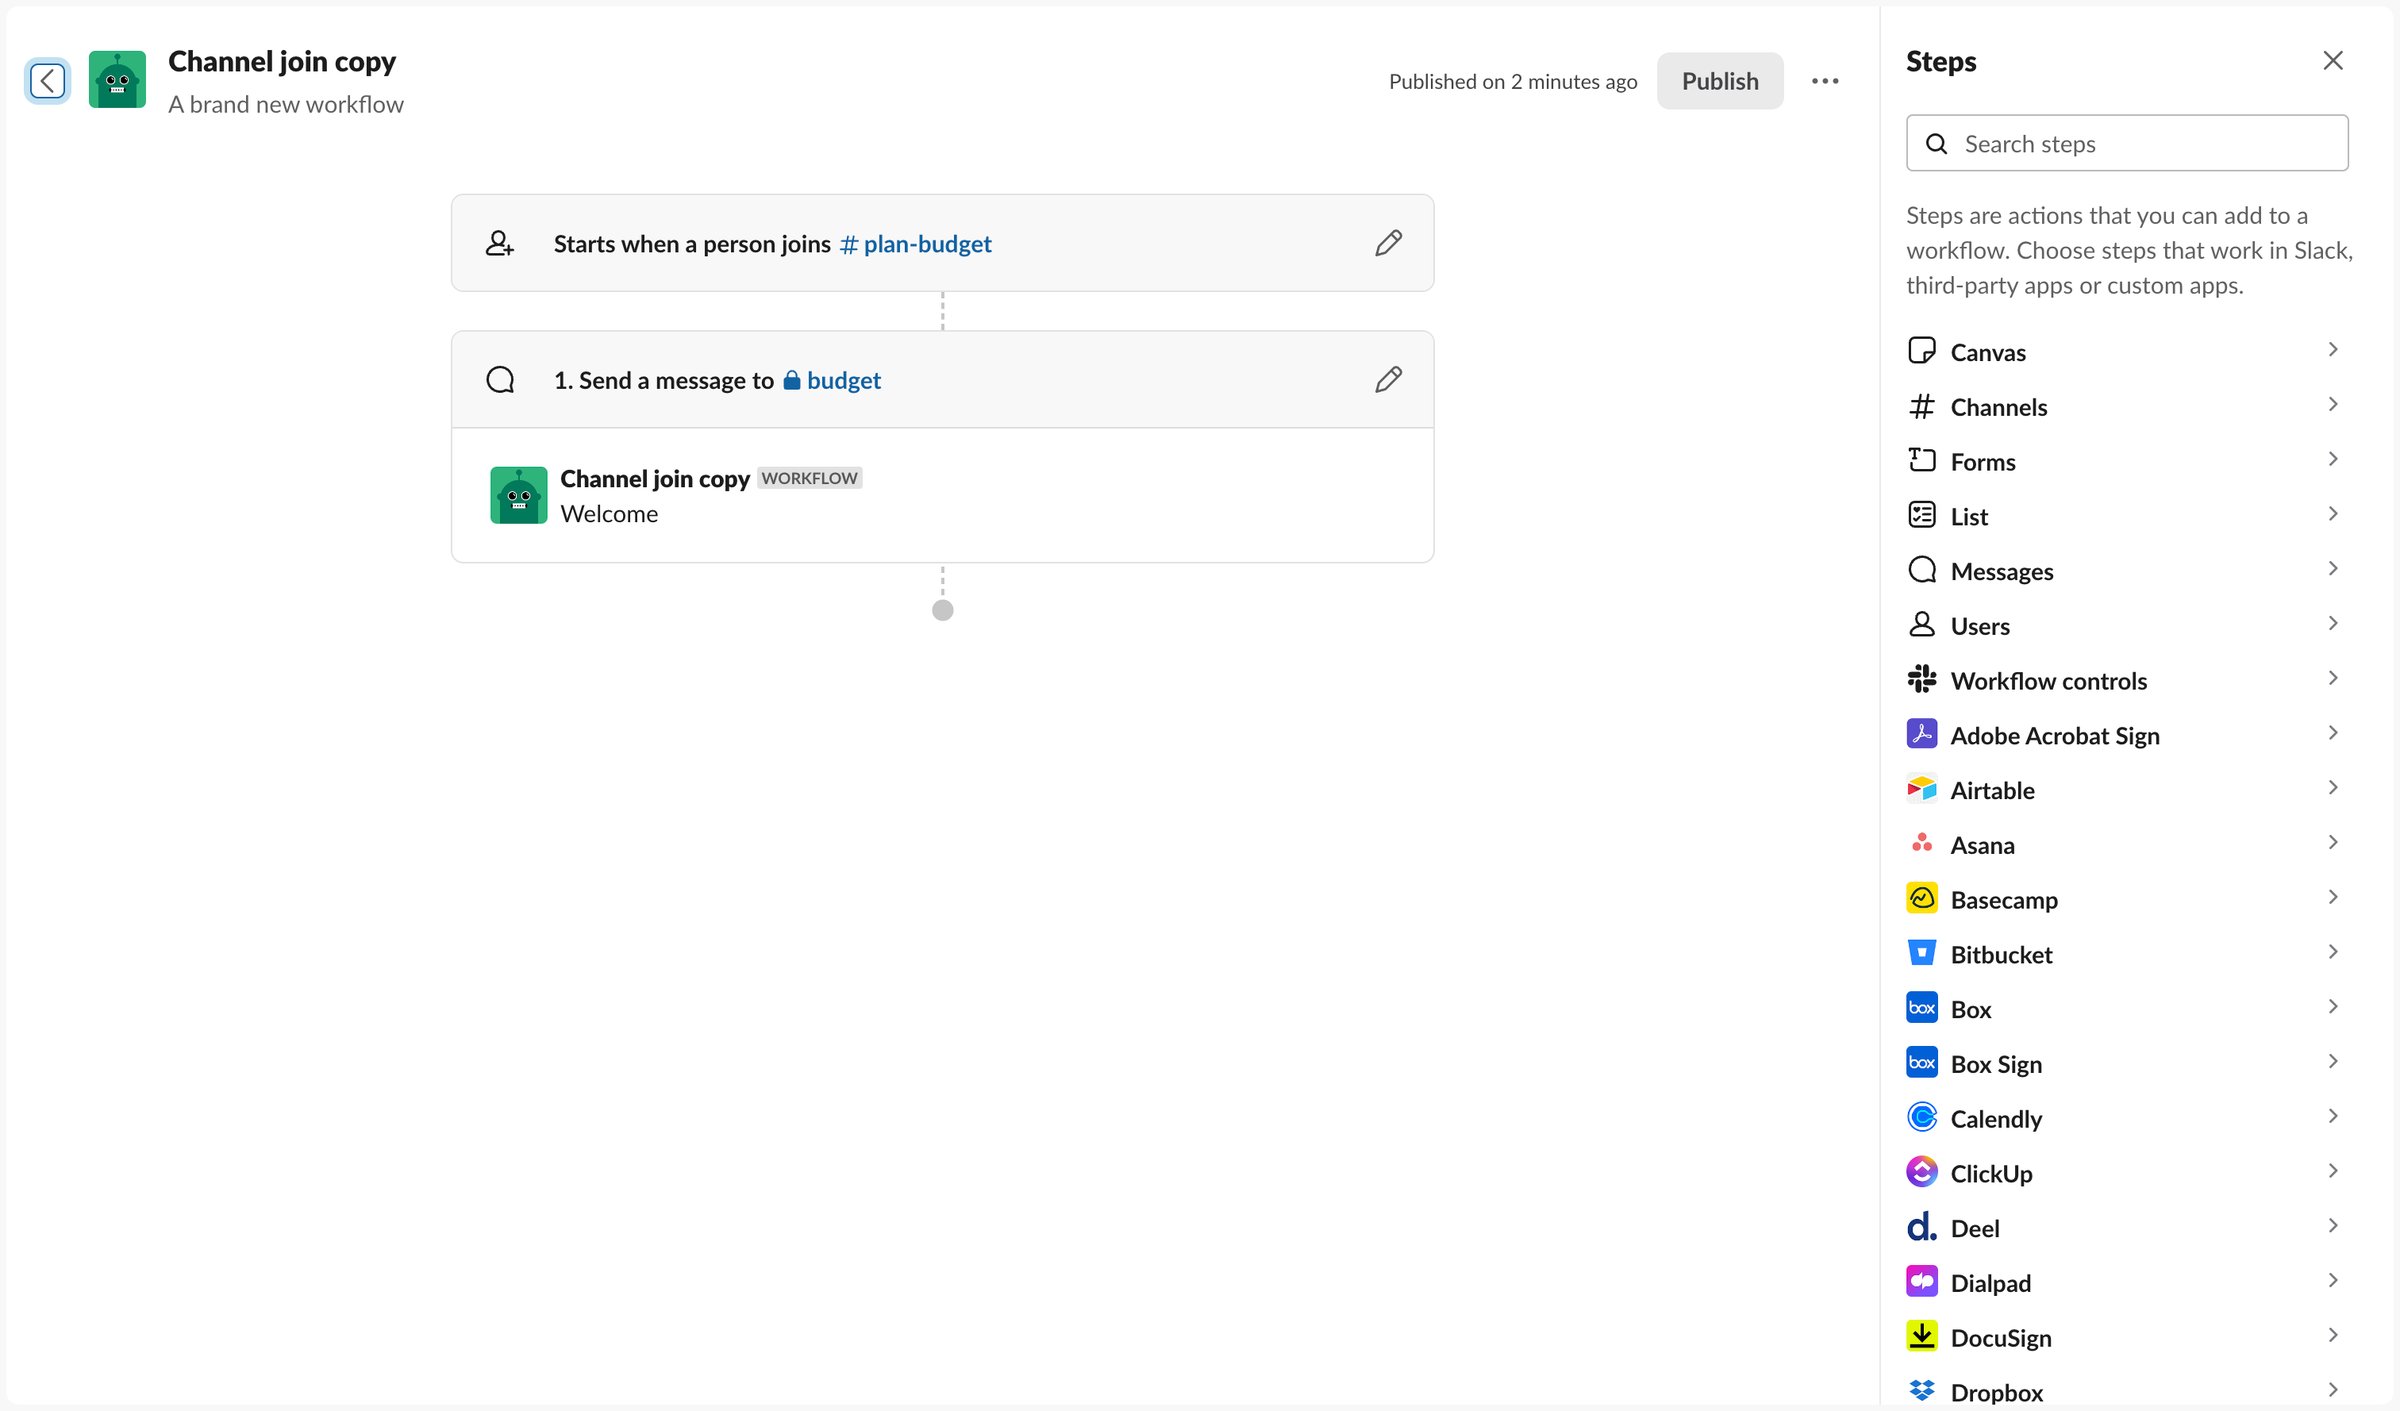Image resolution: width=2400 pixels, height=1411 pixels.
Task: Click 'Published on 2 minutes ago' status
Action: click(x=1513, y=82)
